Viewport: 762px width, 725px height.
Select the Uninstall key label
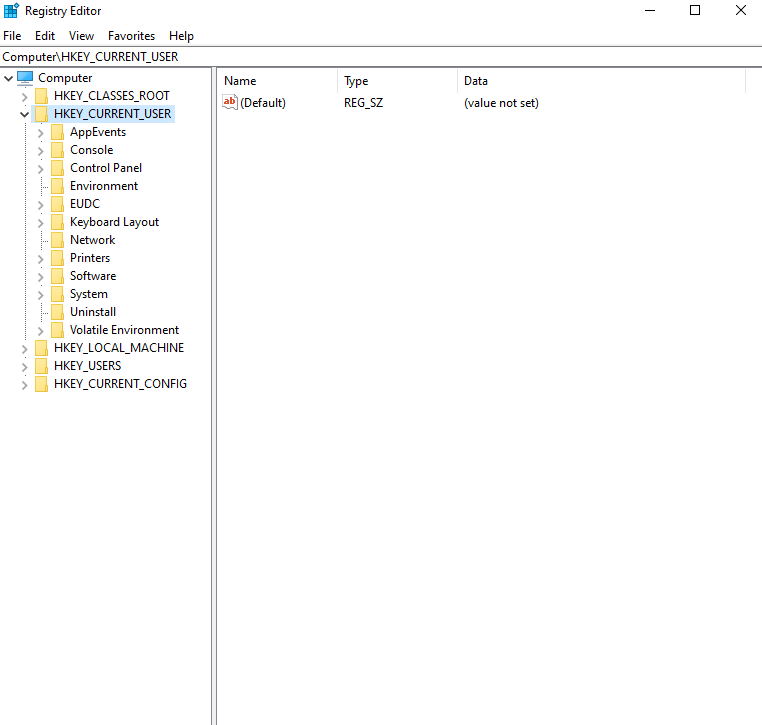coord(93,311)
